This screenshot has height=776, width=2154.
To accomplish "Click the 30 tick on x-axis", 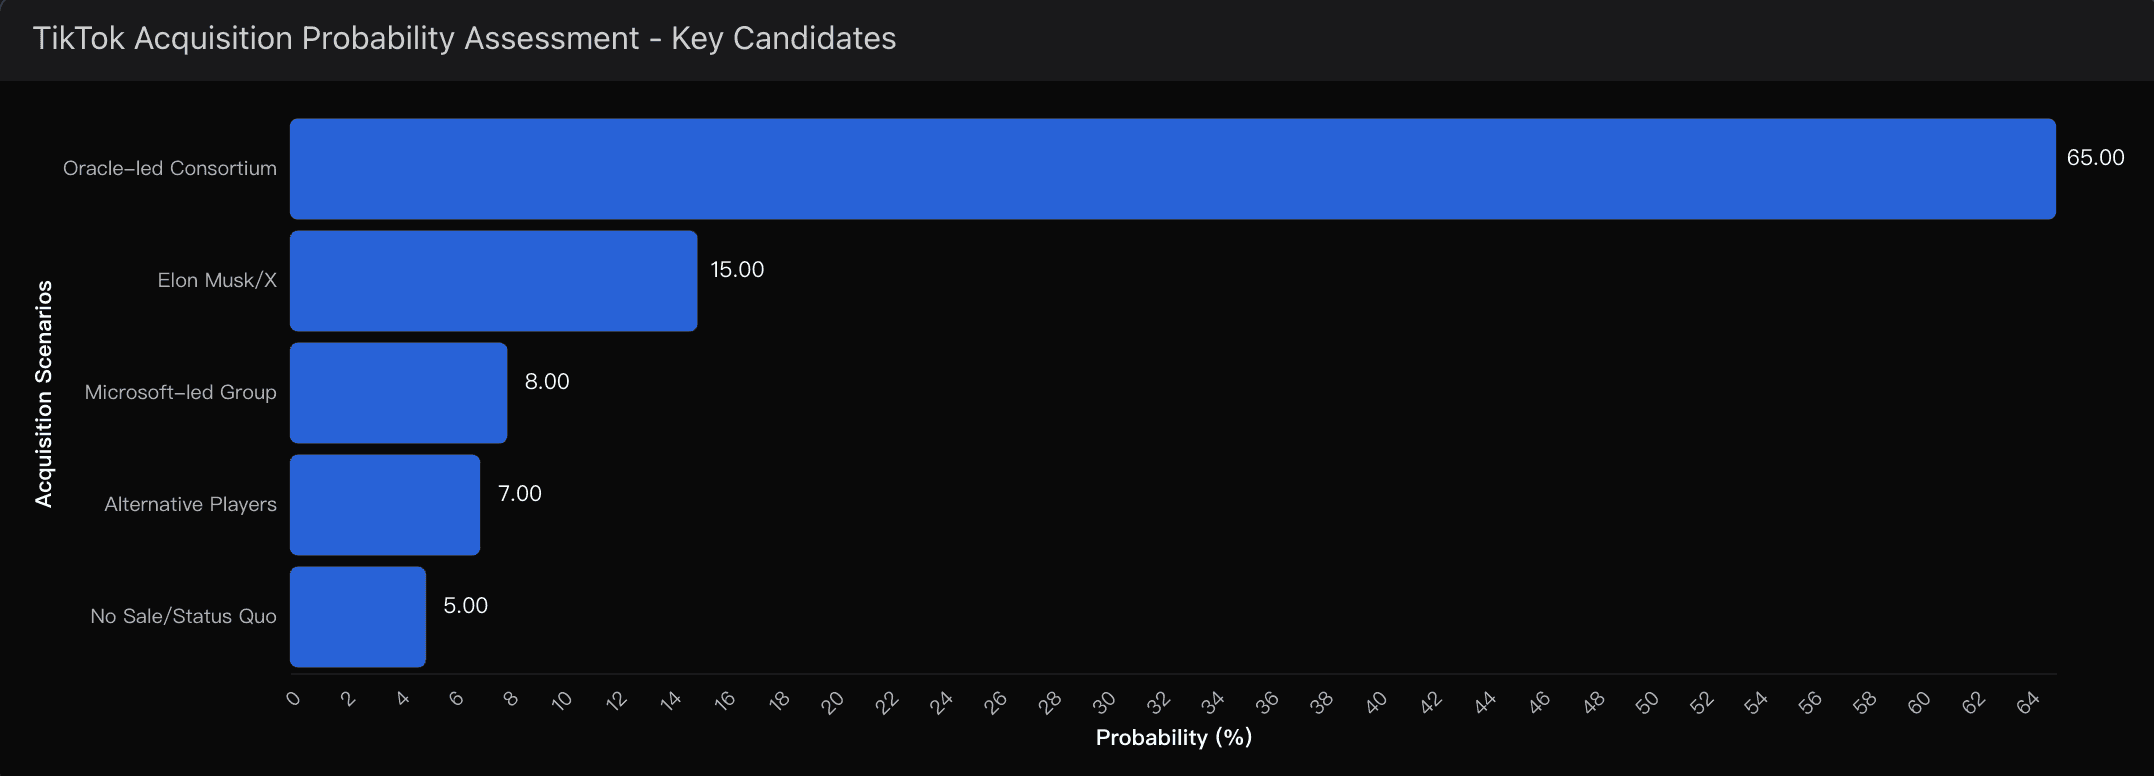I will coord(1103,703).
